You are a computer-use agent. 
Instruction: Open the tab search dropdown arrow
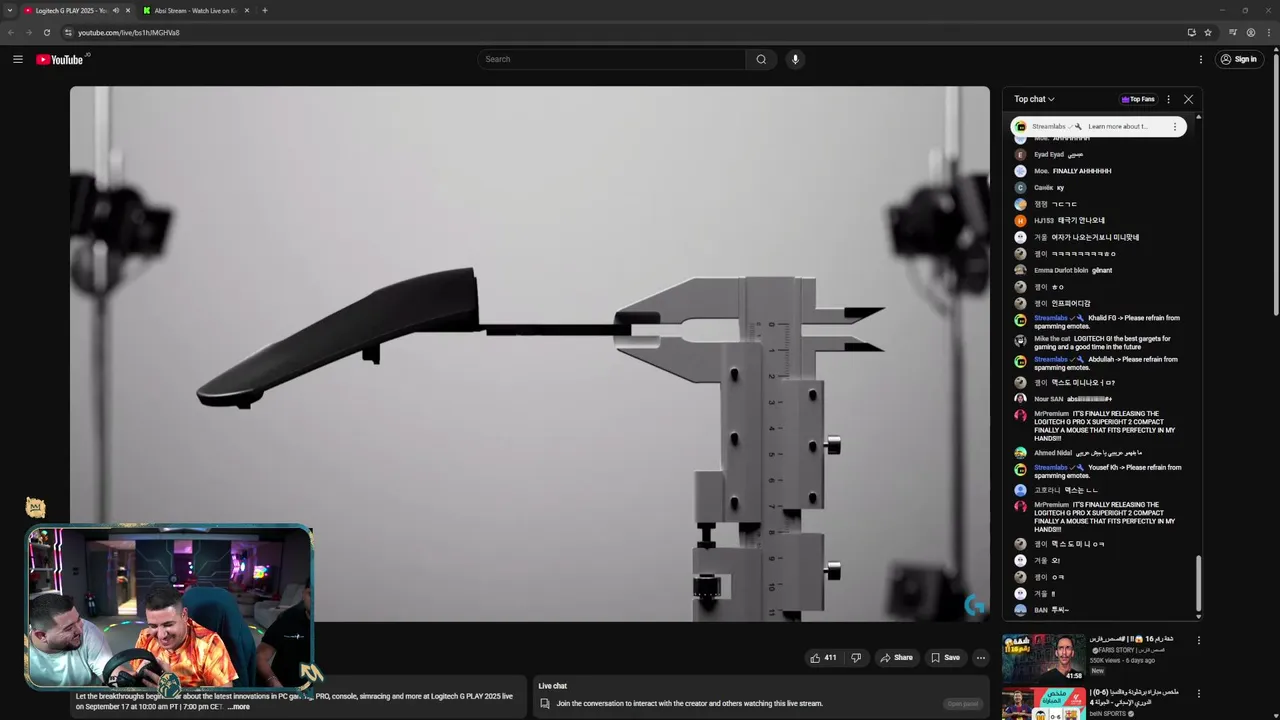coord(9,10)
